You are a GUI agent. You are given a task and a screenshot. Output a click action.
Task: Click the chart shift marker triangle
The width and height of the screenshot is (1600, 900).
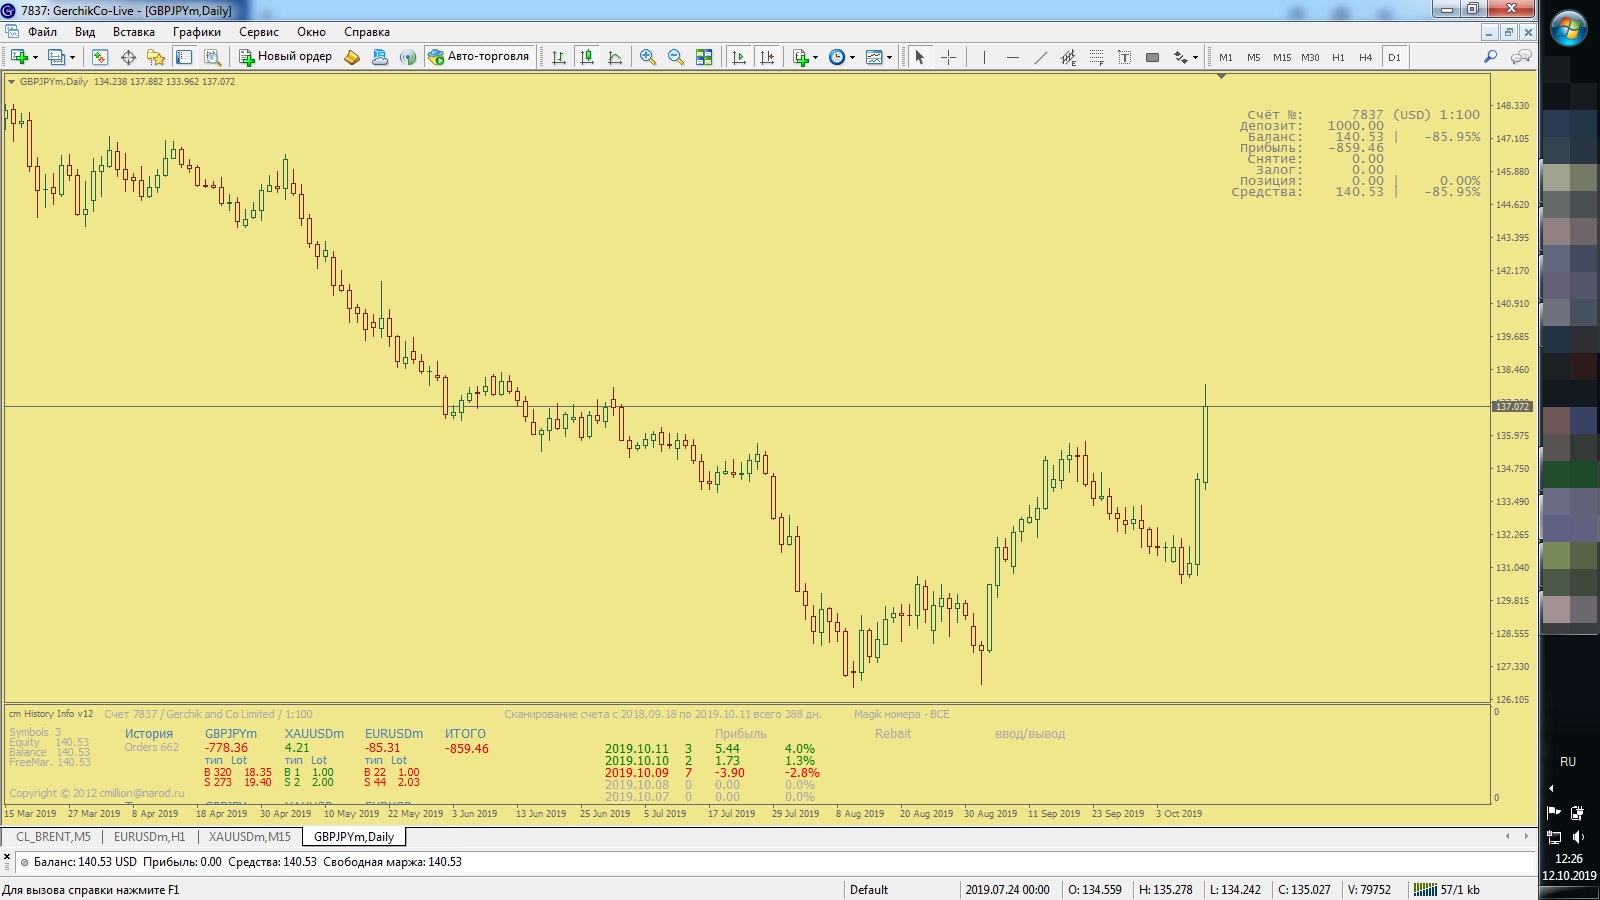pyautogui.click(x=1221, y=77)
